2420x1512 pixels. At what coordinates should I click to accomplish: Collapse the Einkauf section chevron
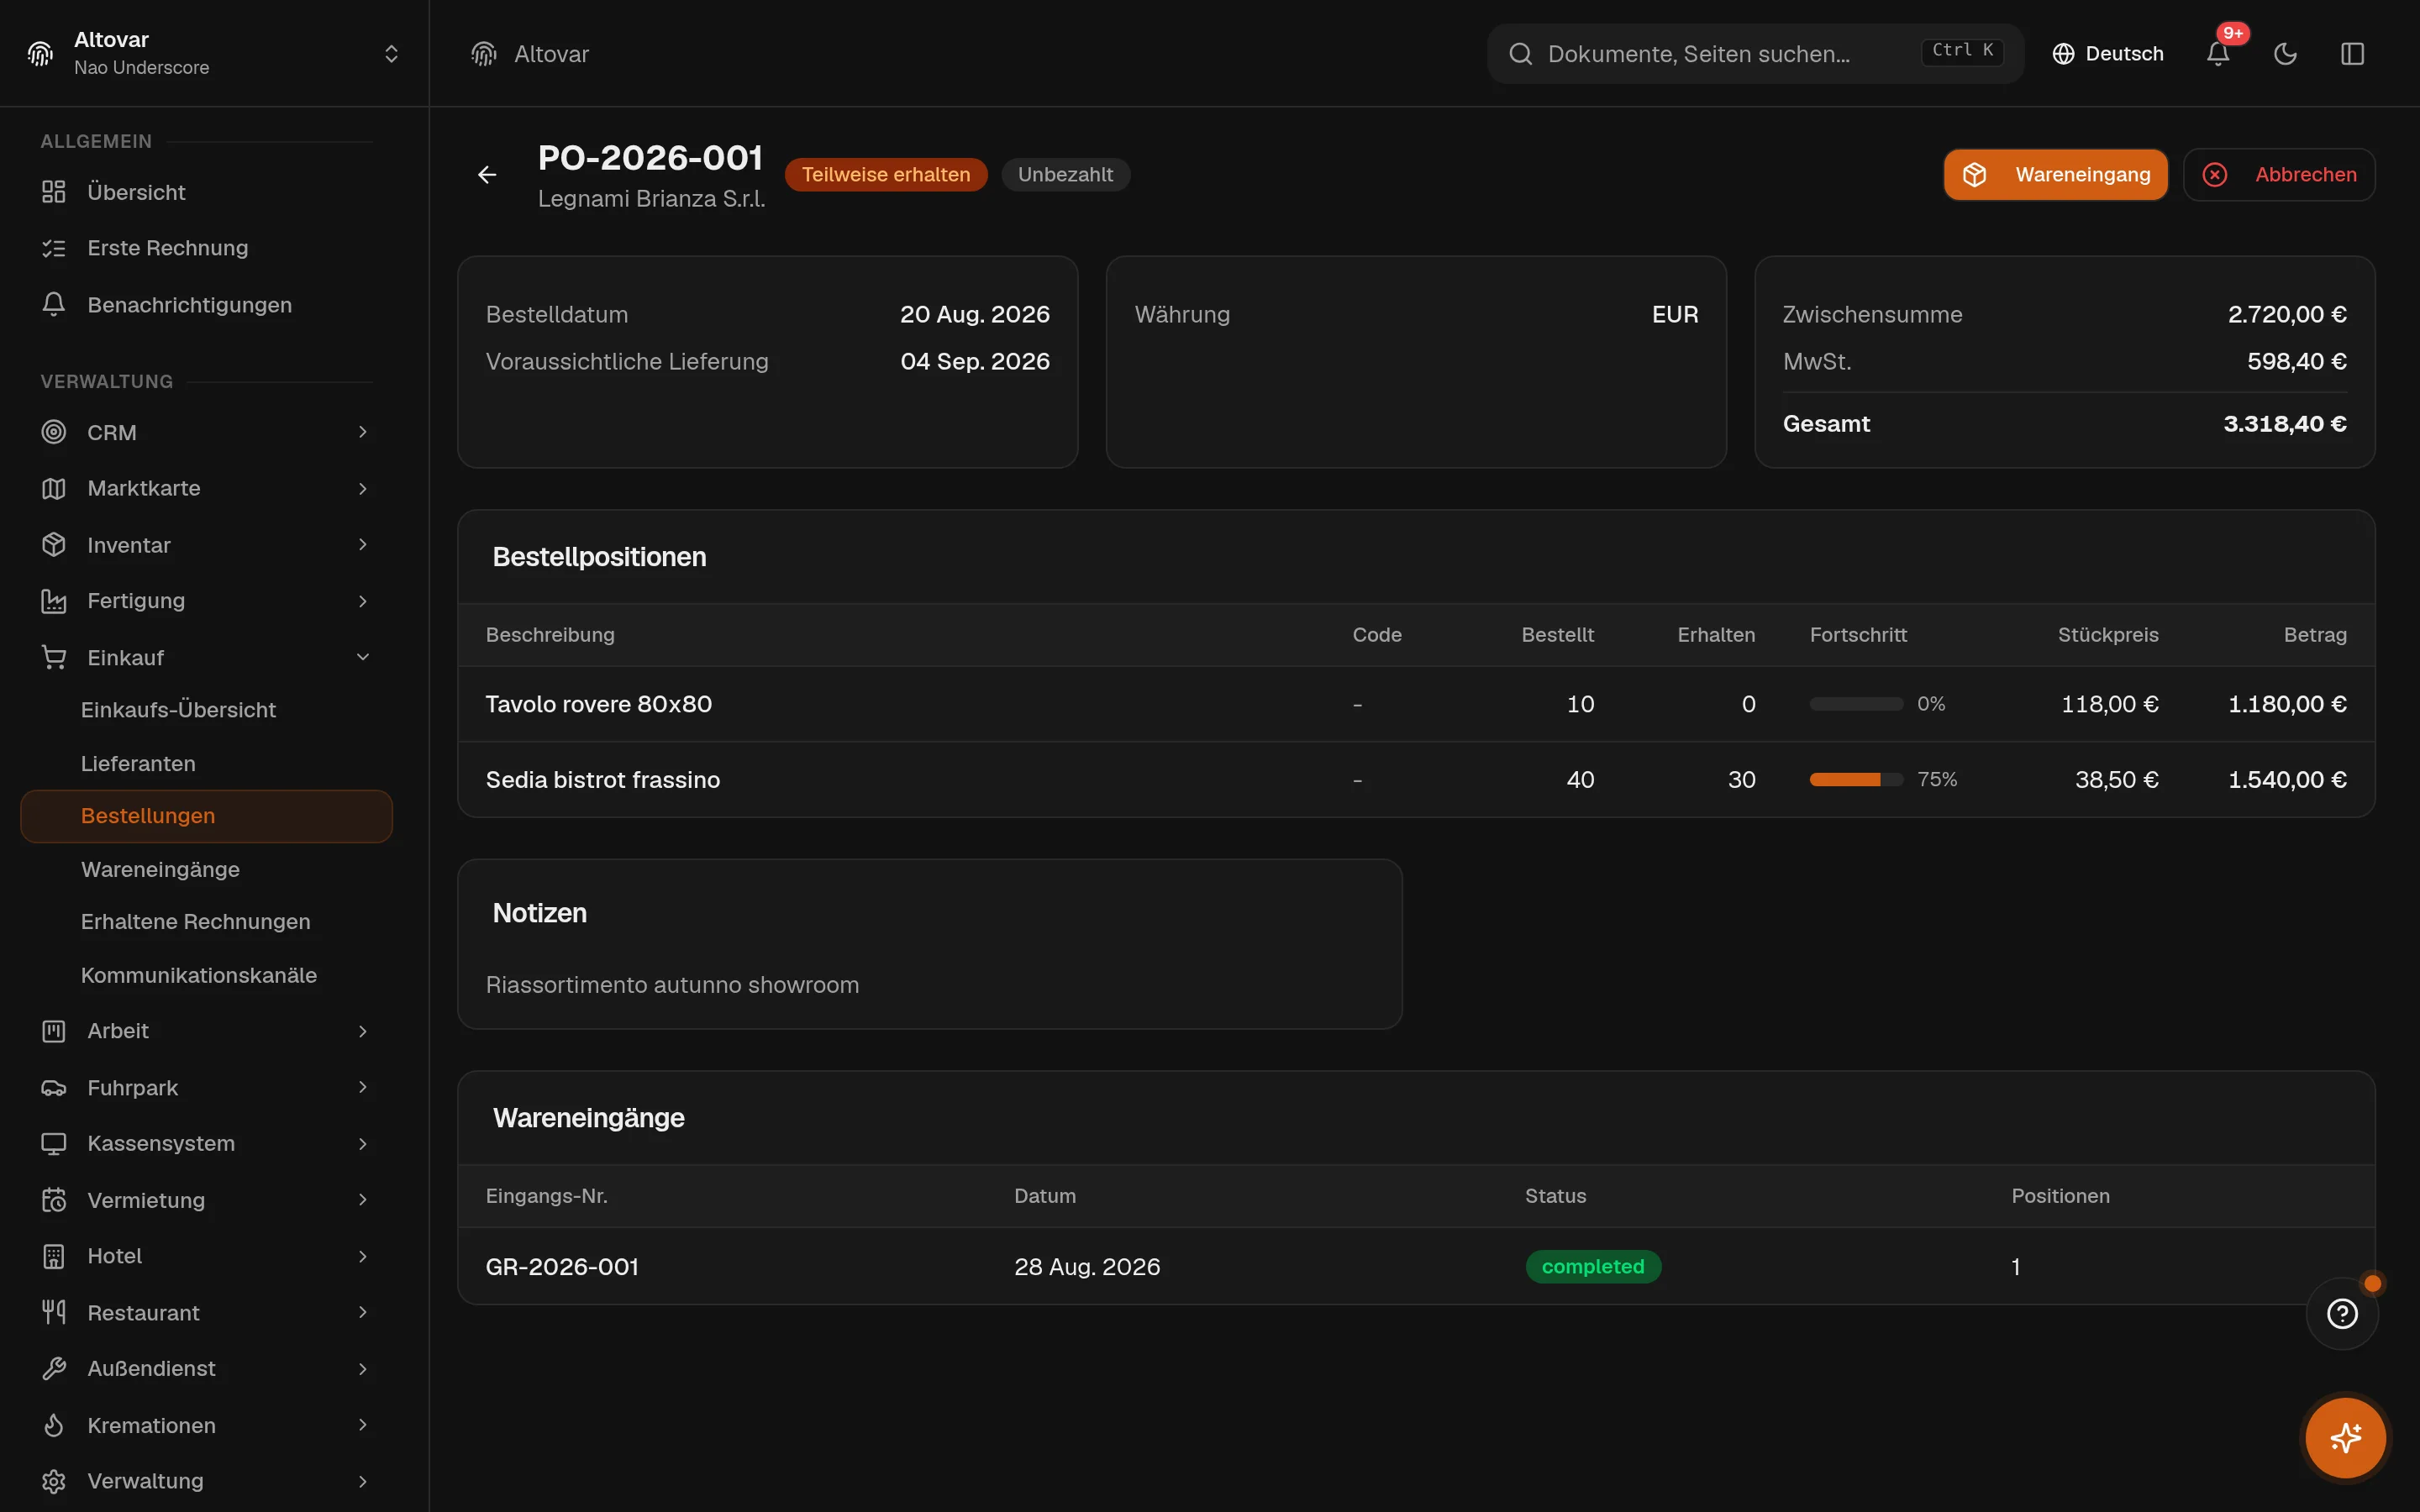coord(363,657)
